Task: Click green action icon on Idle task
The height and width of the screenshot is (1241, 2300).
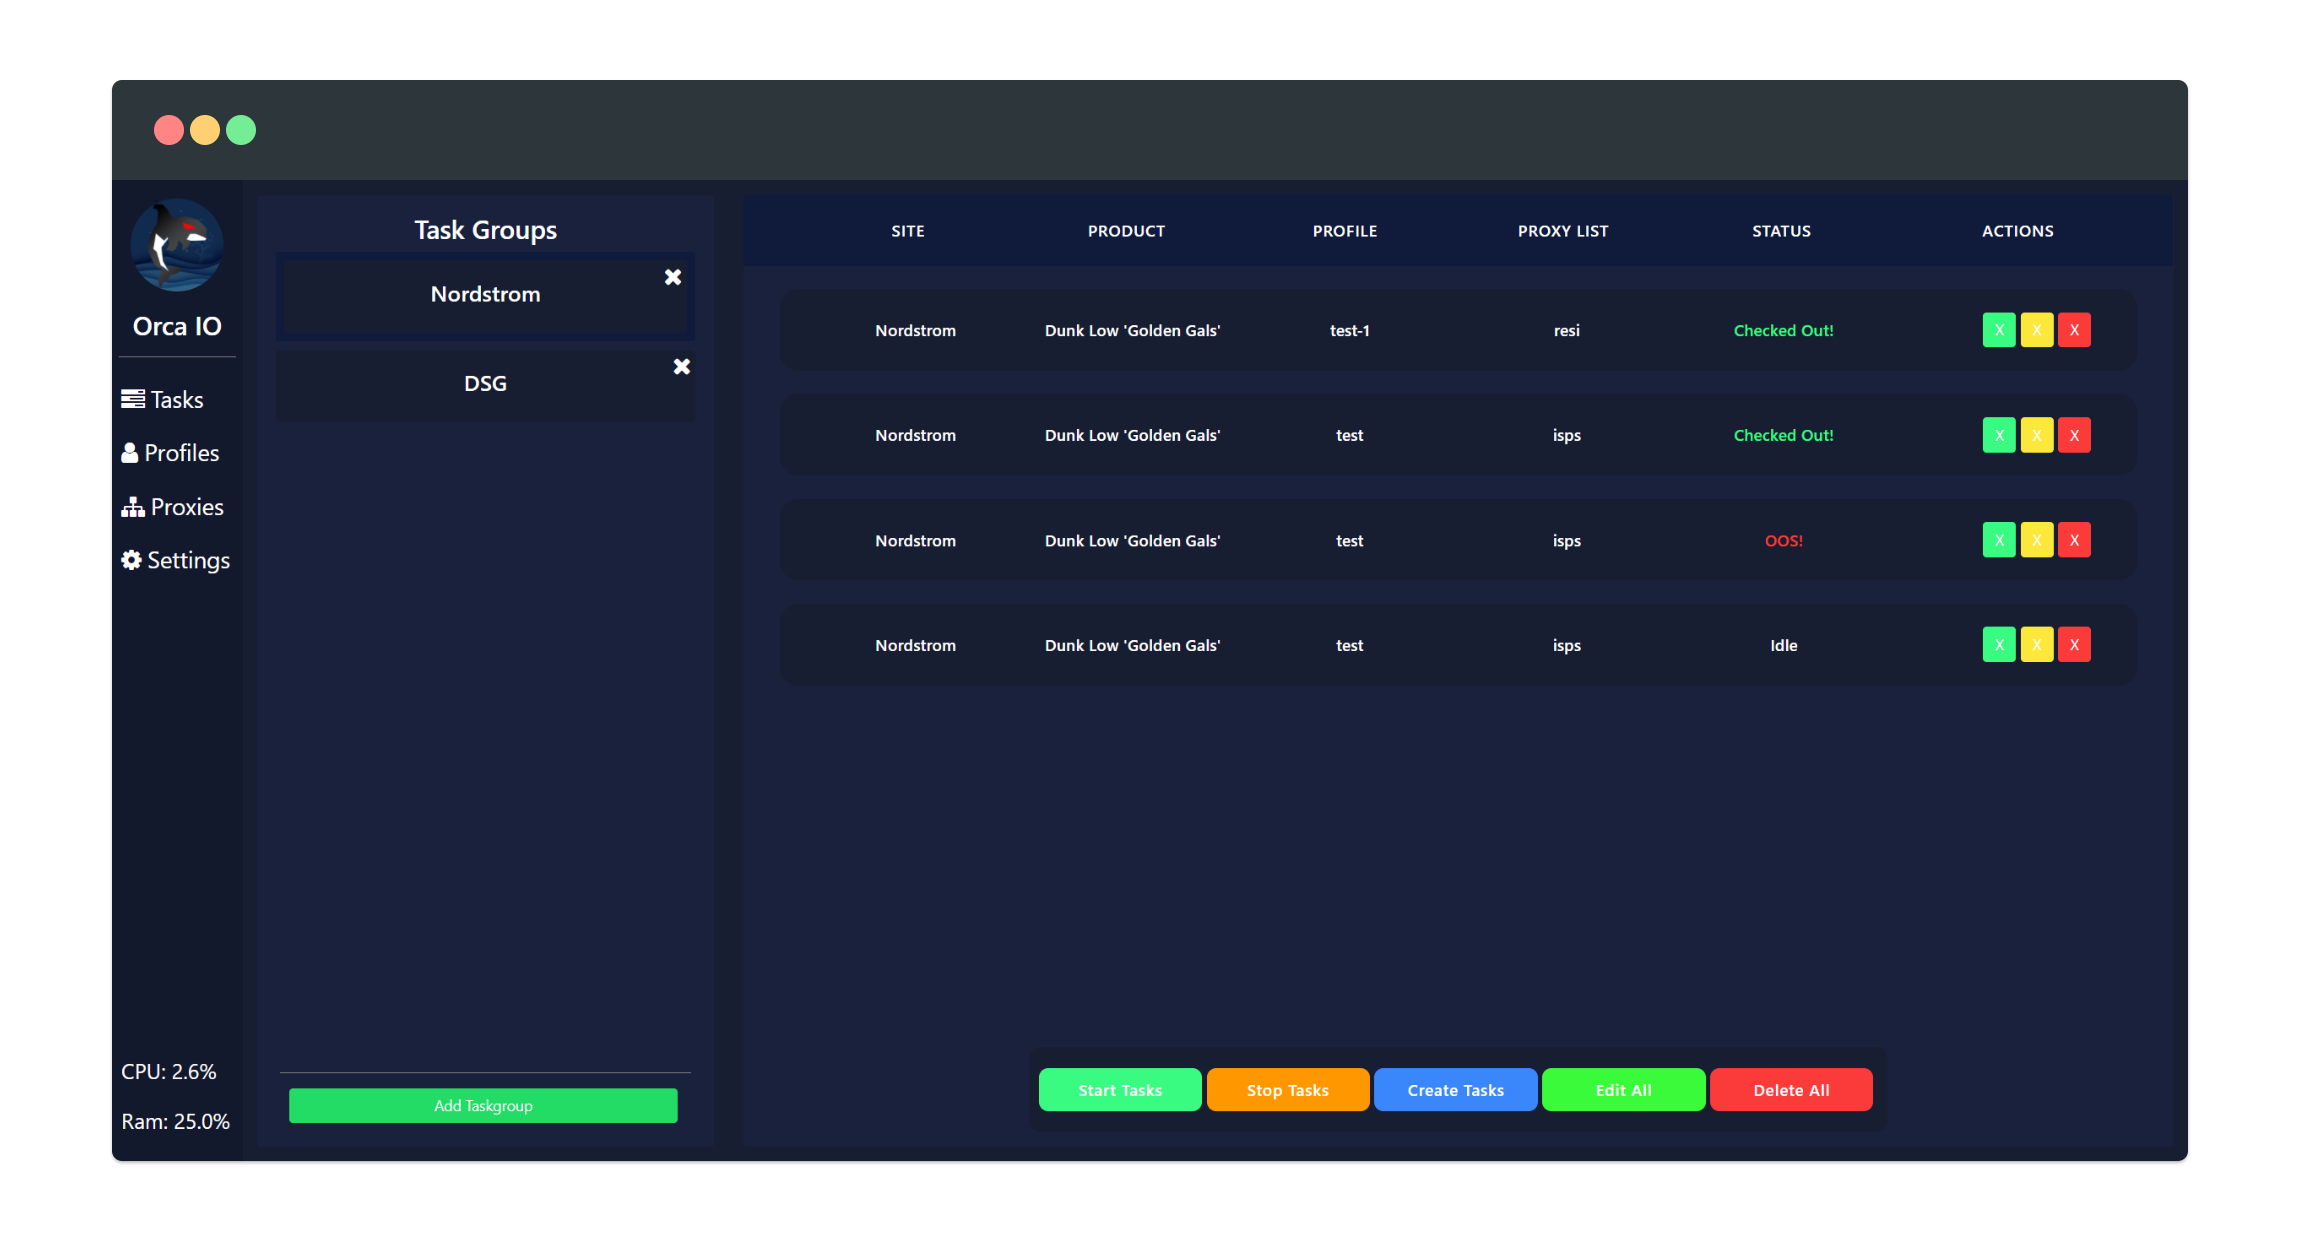Action: (x=1999, y=645)
